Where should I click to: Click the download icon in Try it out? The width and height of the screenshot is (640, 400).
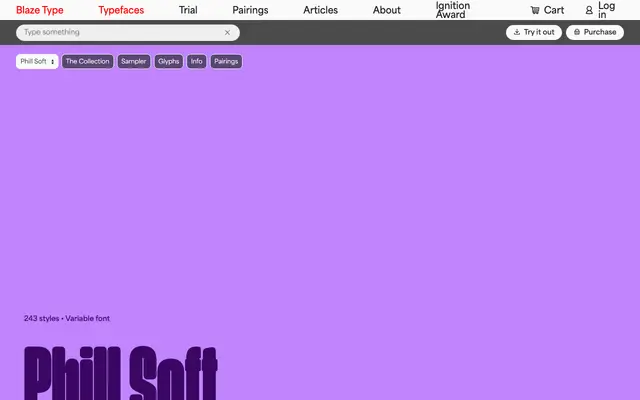[x=517, y=32]
